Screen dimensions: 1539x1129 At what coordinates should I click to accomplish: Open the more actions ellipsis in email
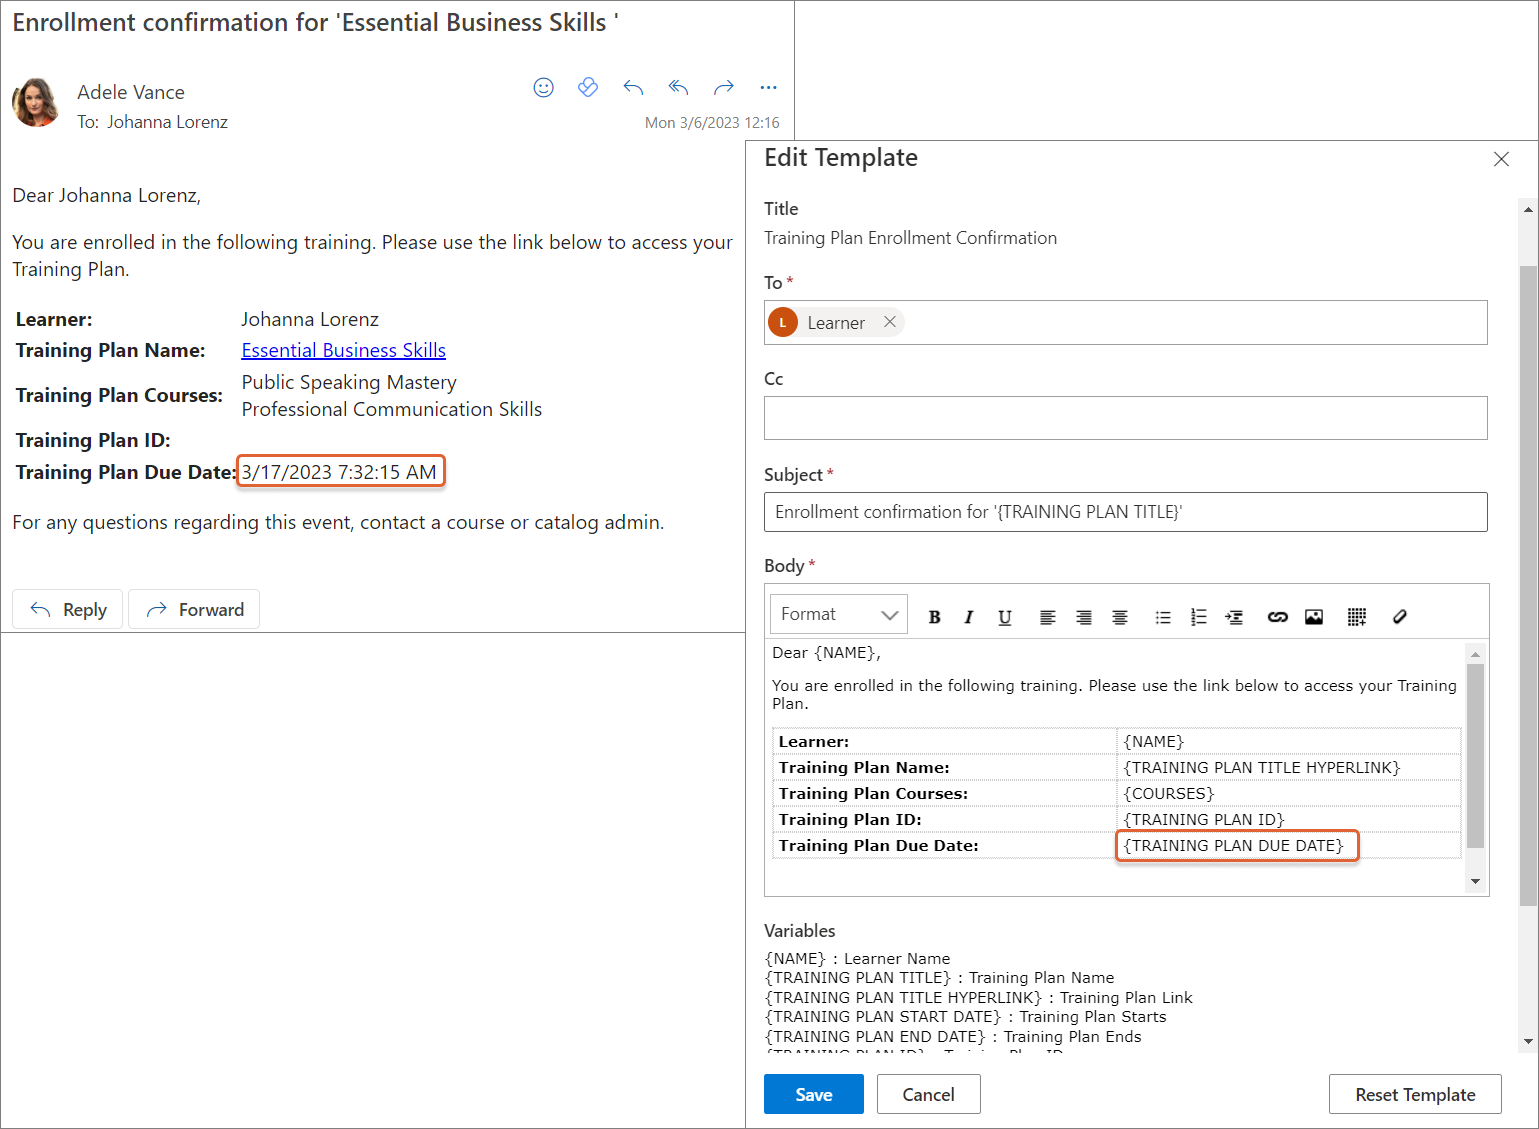(x=768, y=88)
